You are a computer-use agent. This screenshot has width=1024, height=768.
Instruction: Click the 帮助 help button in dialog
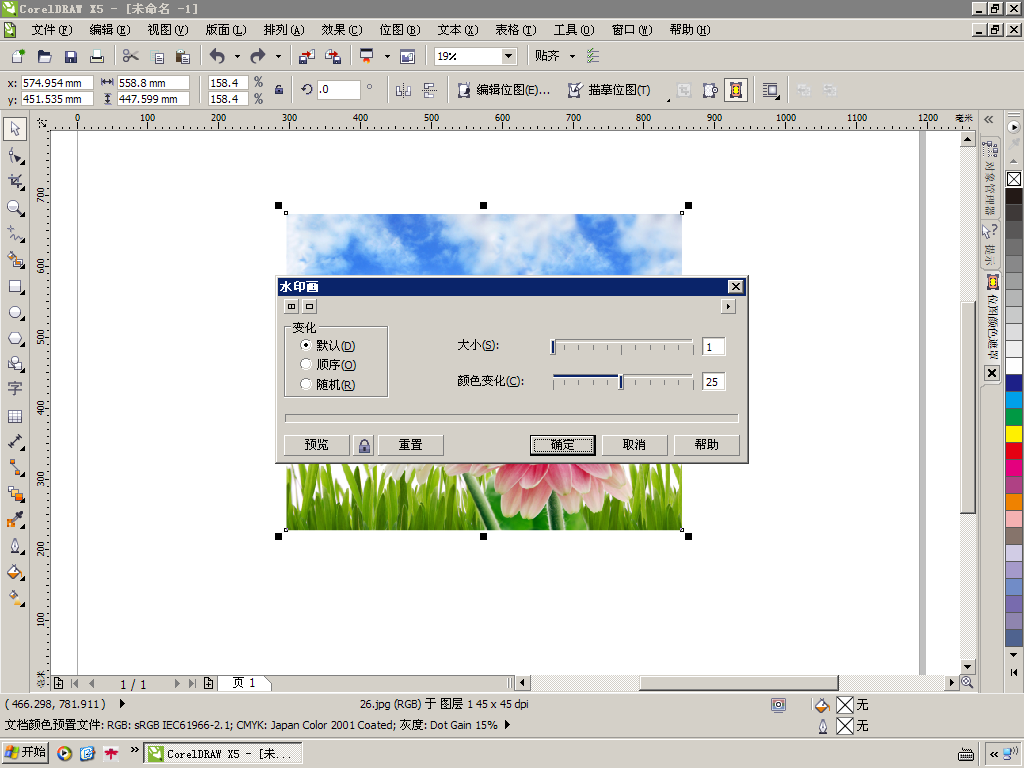(x=707, y=445)
